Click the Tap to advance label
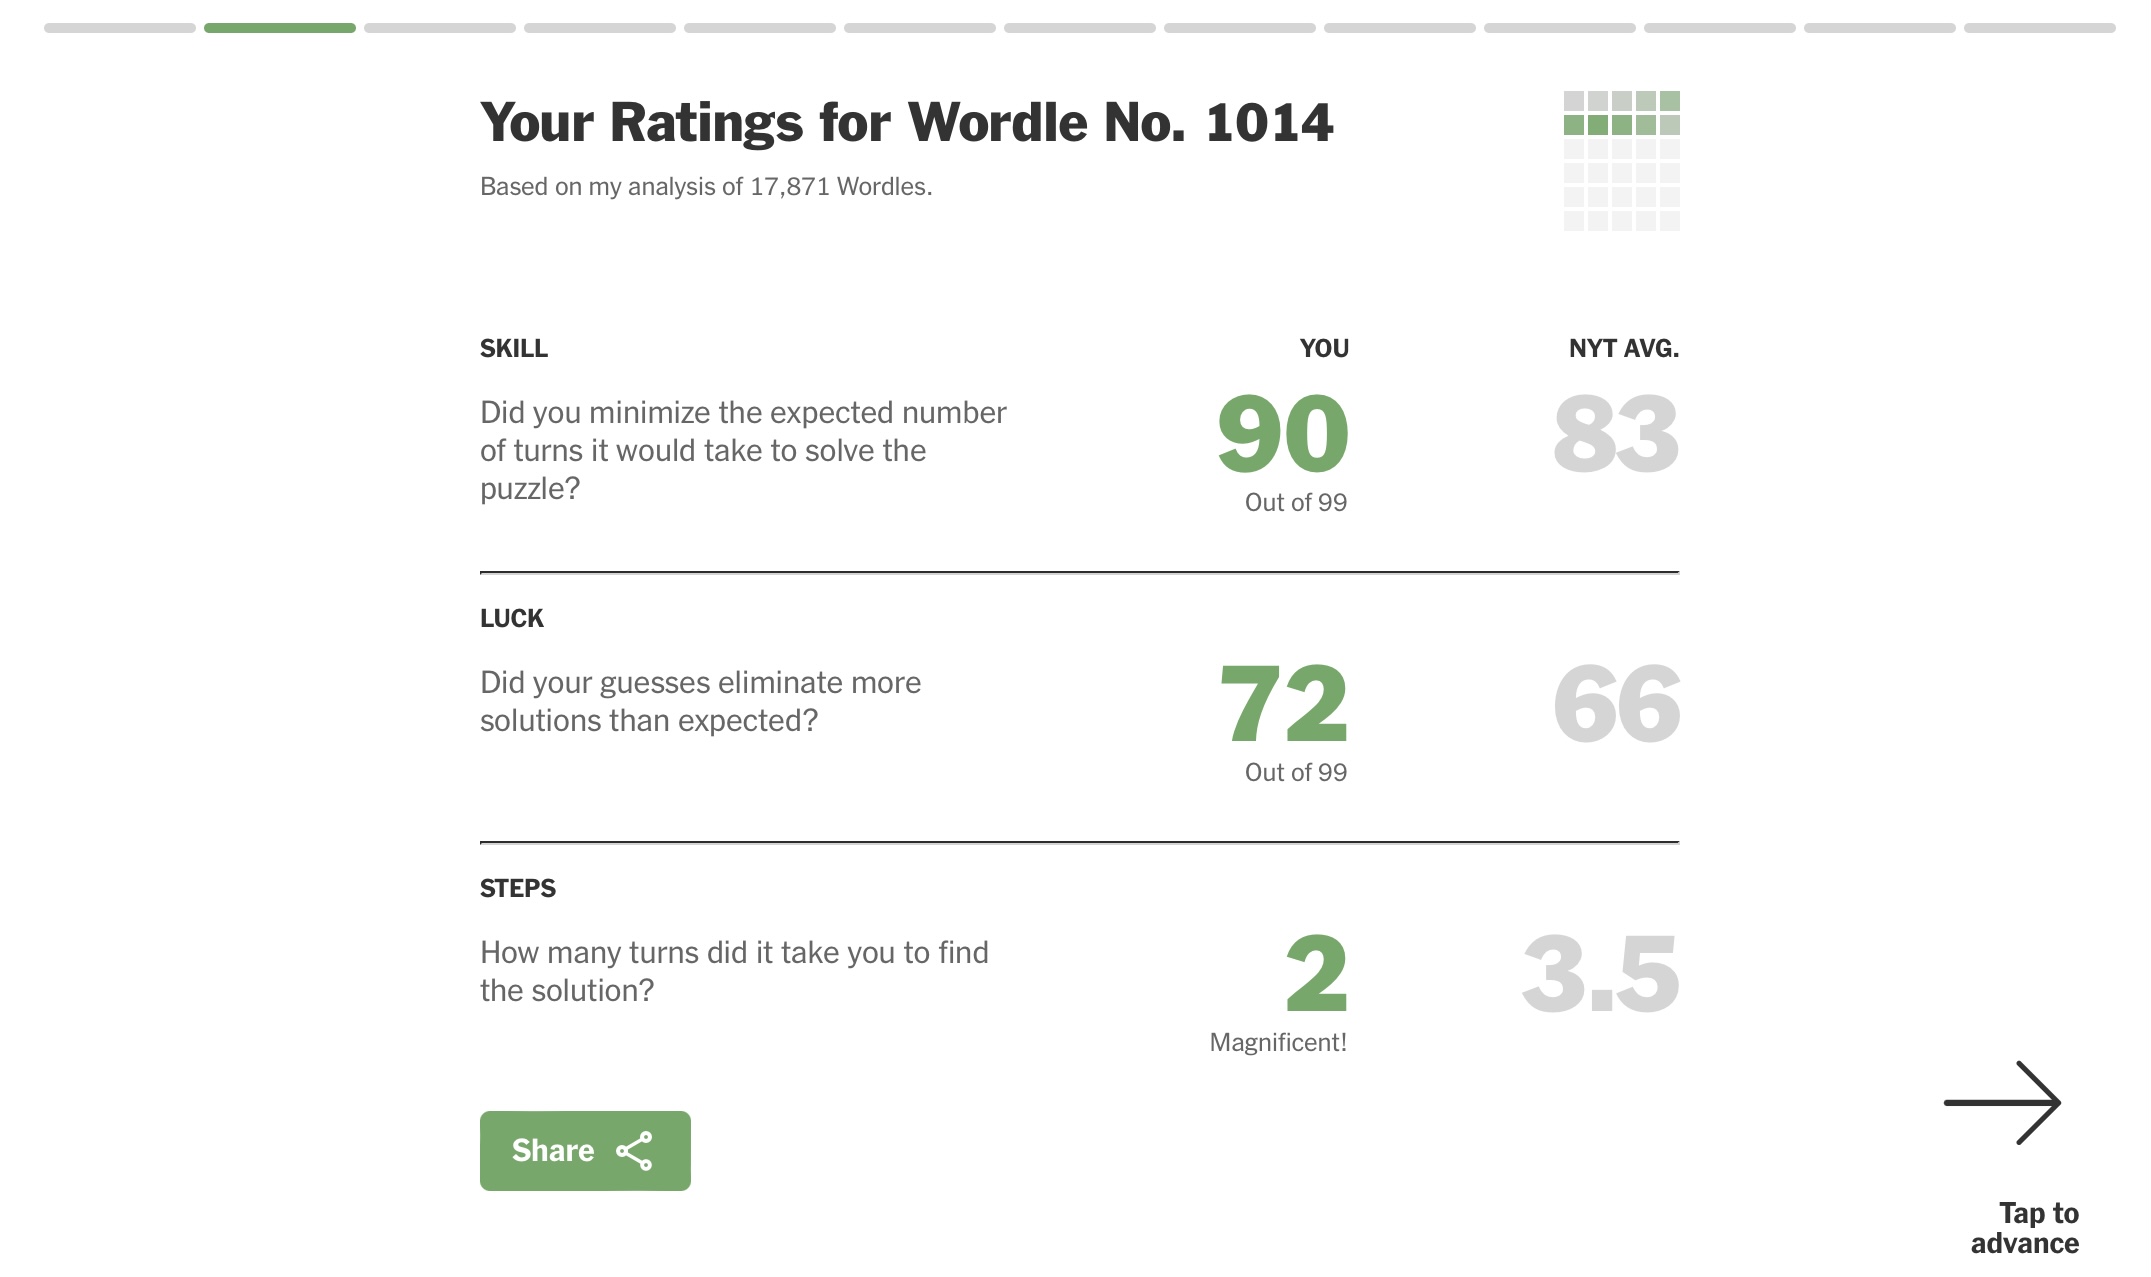 (x=2024, y=1228)
